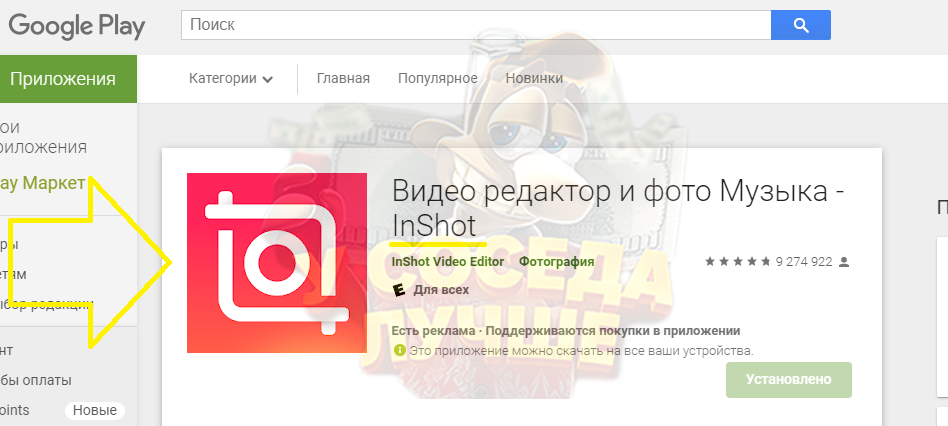Click the Поиск search field

click(476, 25)
